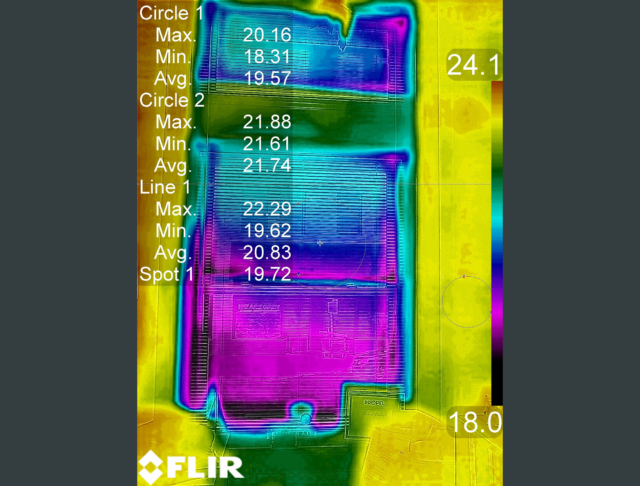The image size is (640, 486).
Task: Click Circle 1 maximum value 20.16
Action: (x=267, y=35)
